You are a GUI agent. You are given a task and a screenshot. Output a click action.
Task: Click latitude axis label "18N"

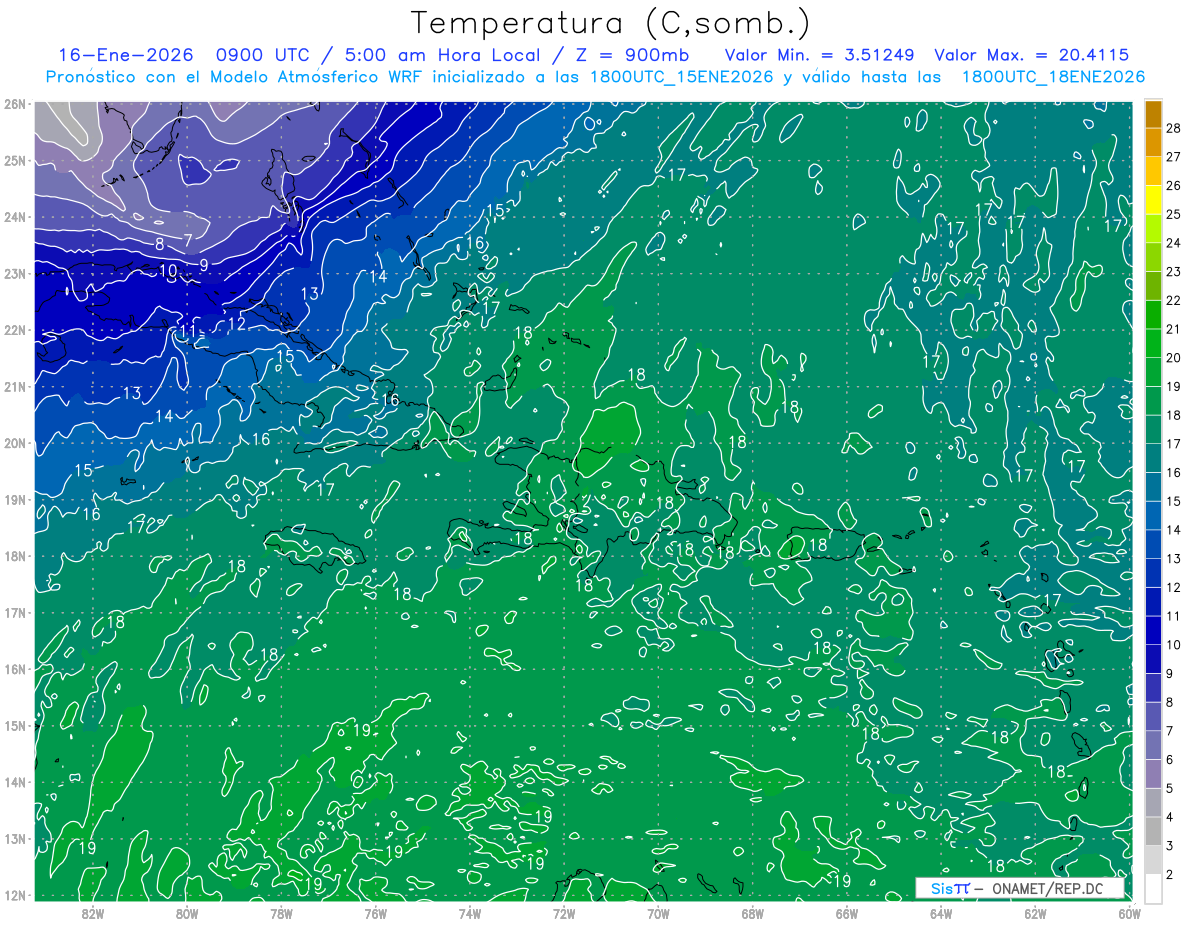(14, 556)
